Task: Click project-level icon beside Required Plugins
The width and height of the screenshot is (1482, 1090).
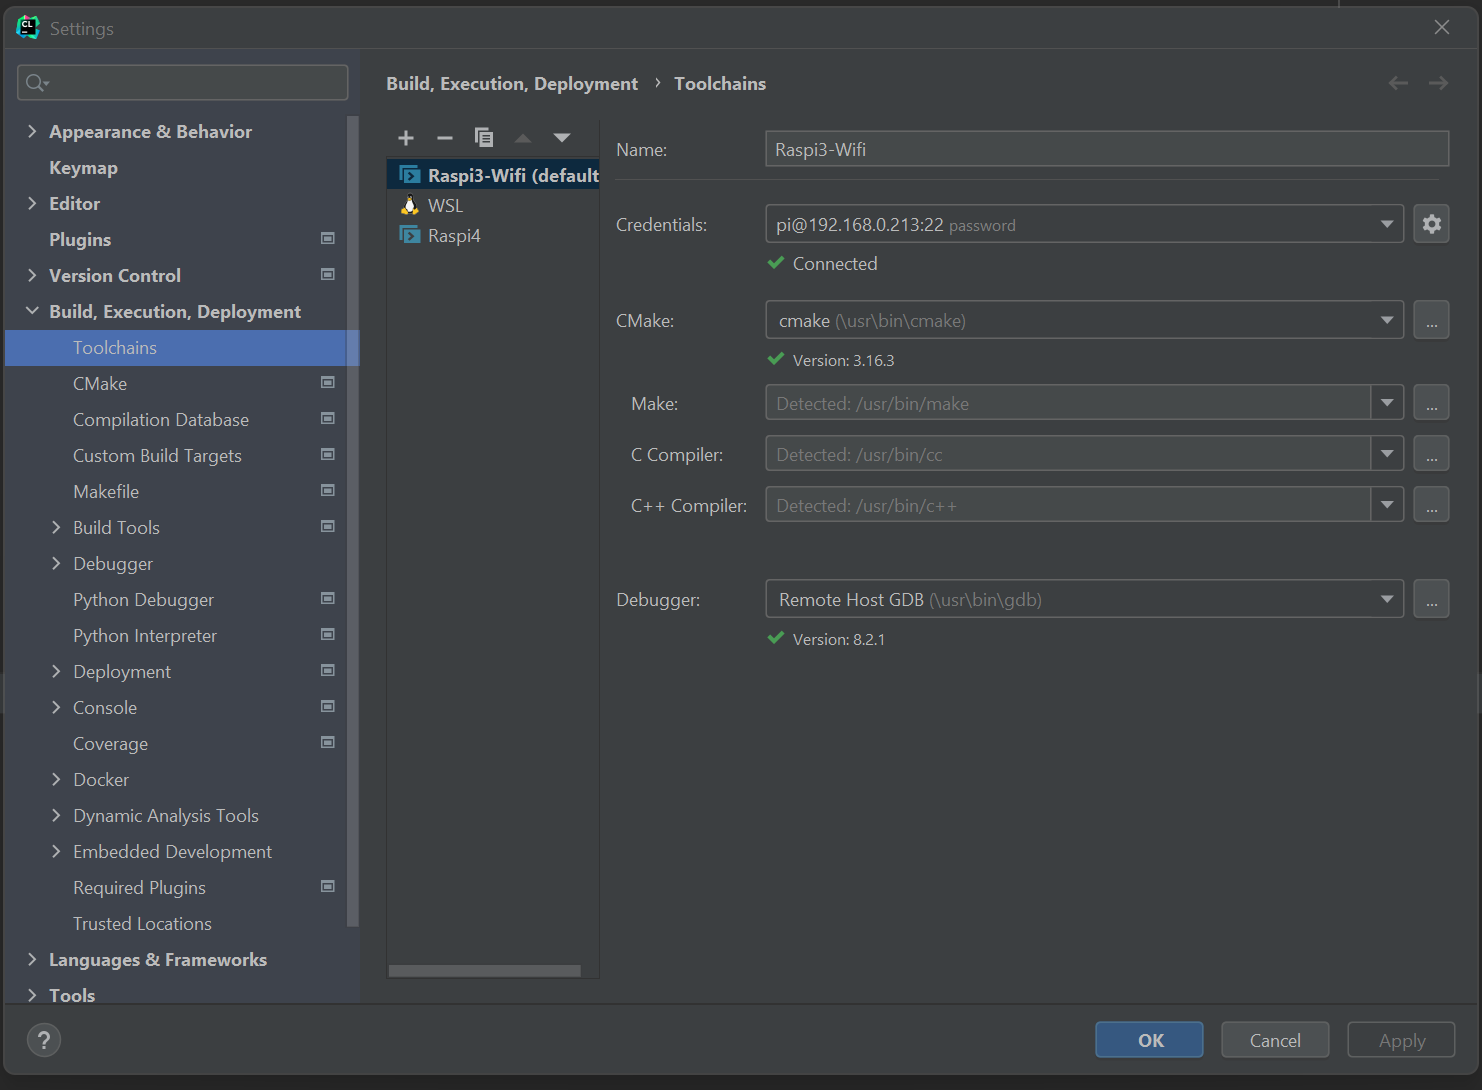Action: coord(327,886)
